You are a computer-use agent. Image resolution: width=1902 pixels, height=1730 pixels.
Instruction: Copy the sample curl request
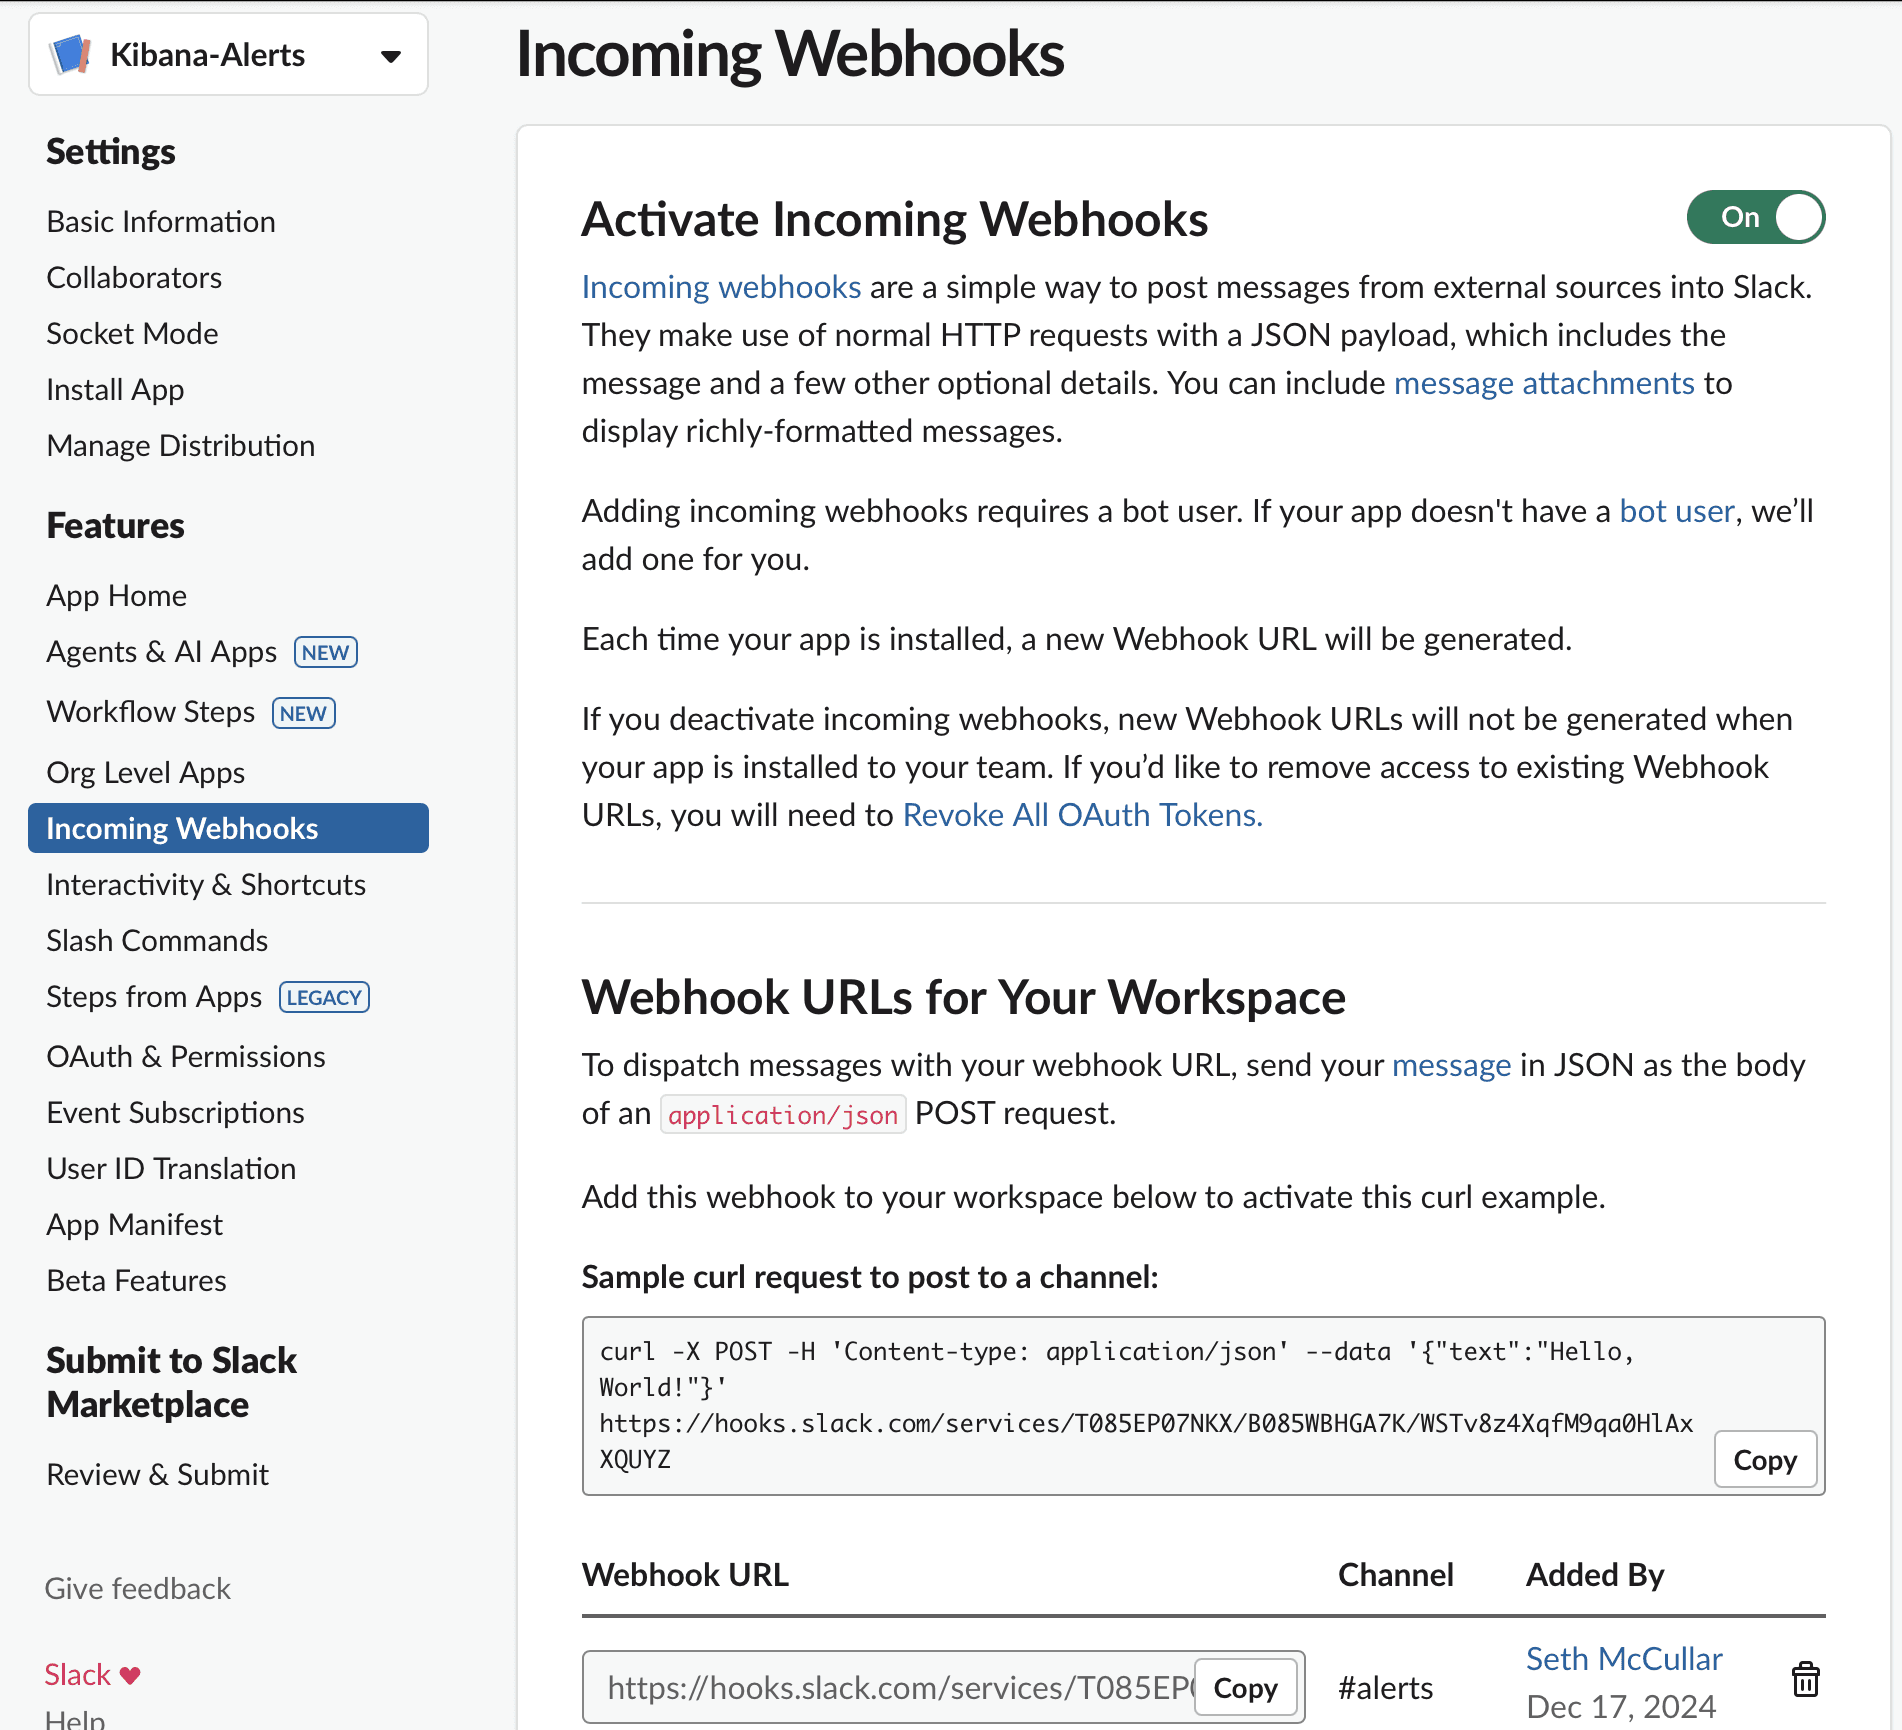pyautogui.click(x=1765, y=1460)
